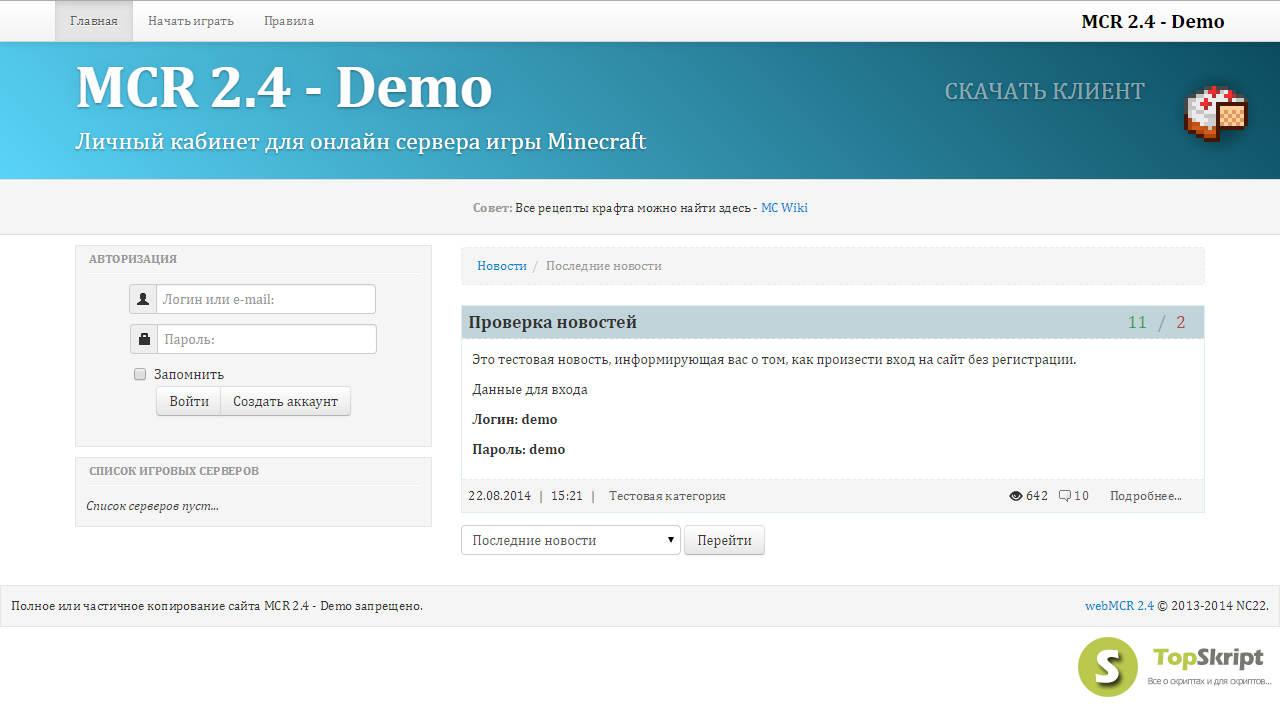Enable the Запомнить checkbox
Viewport: 1280px width, 704px height.
[x=140, y=374]
